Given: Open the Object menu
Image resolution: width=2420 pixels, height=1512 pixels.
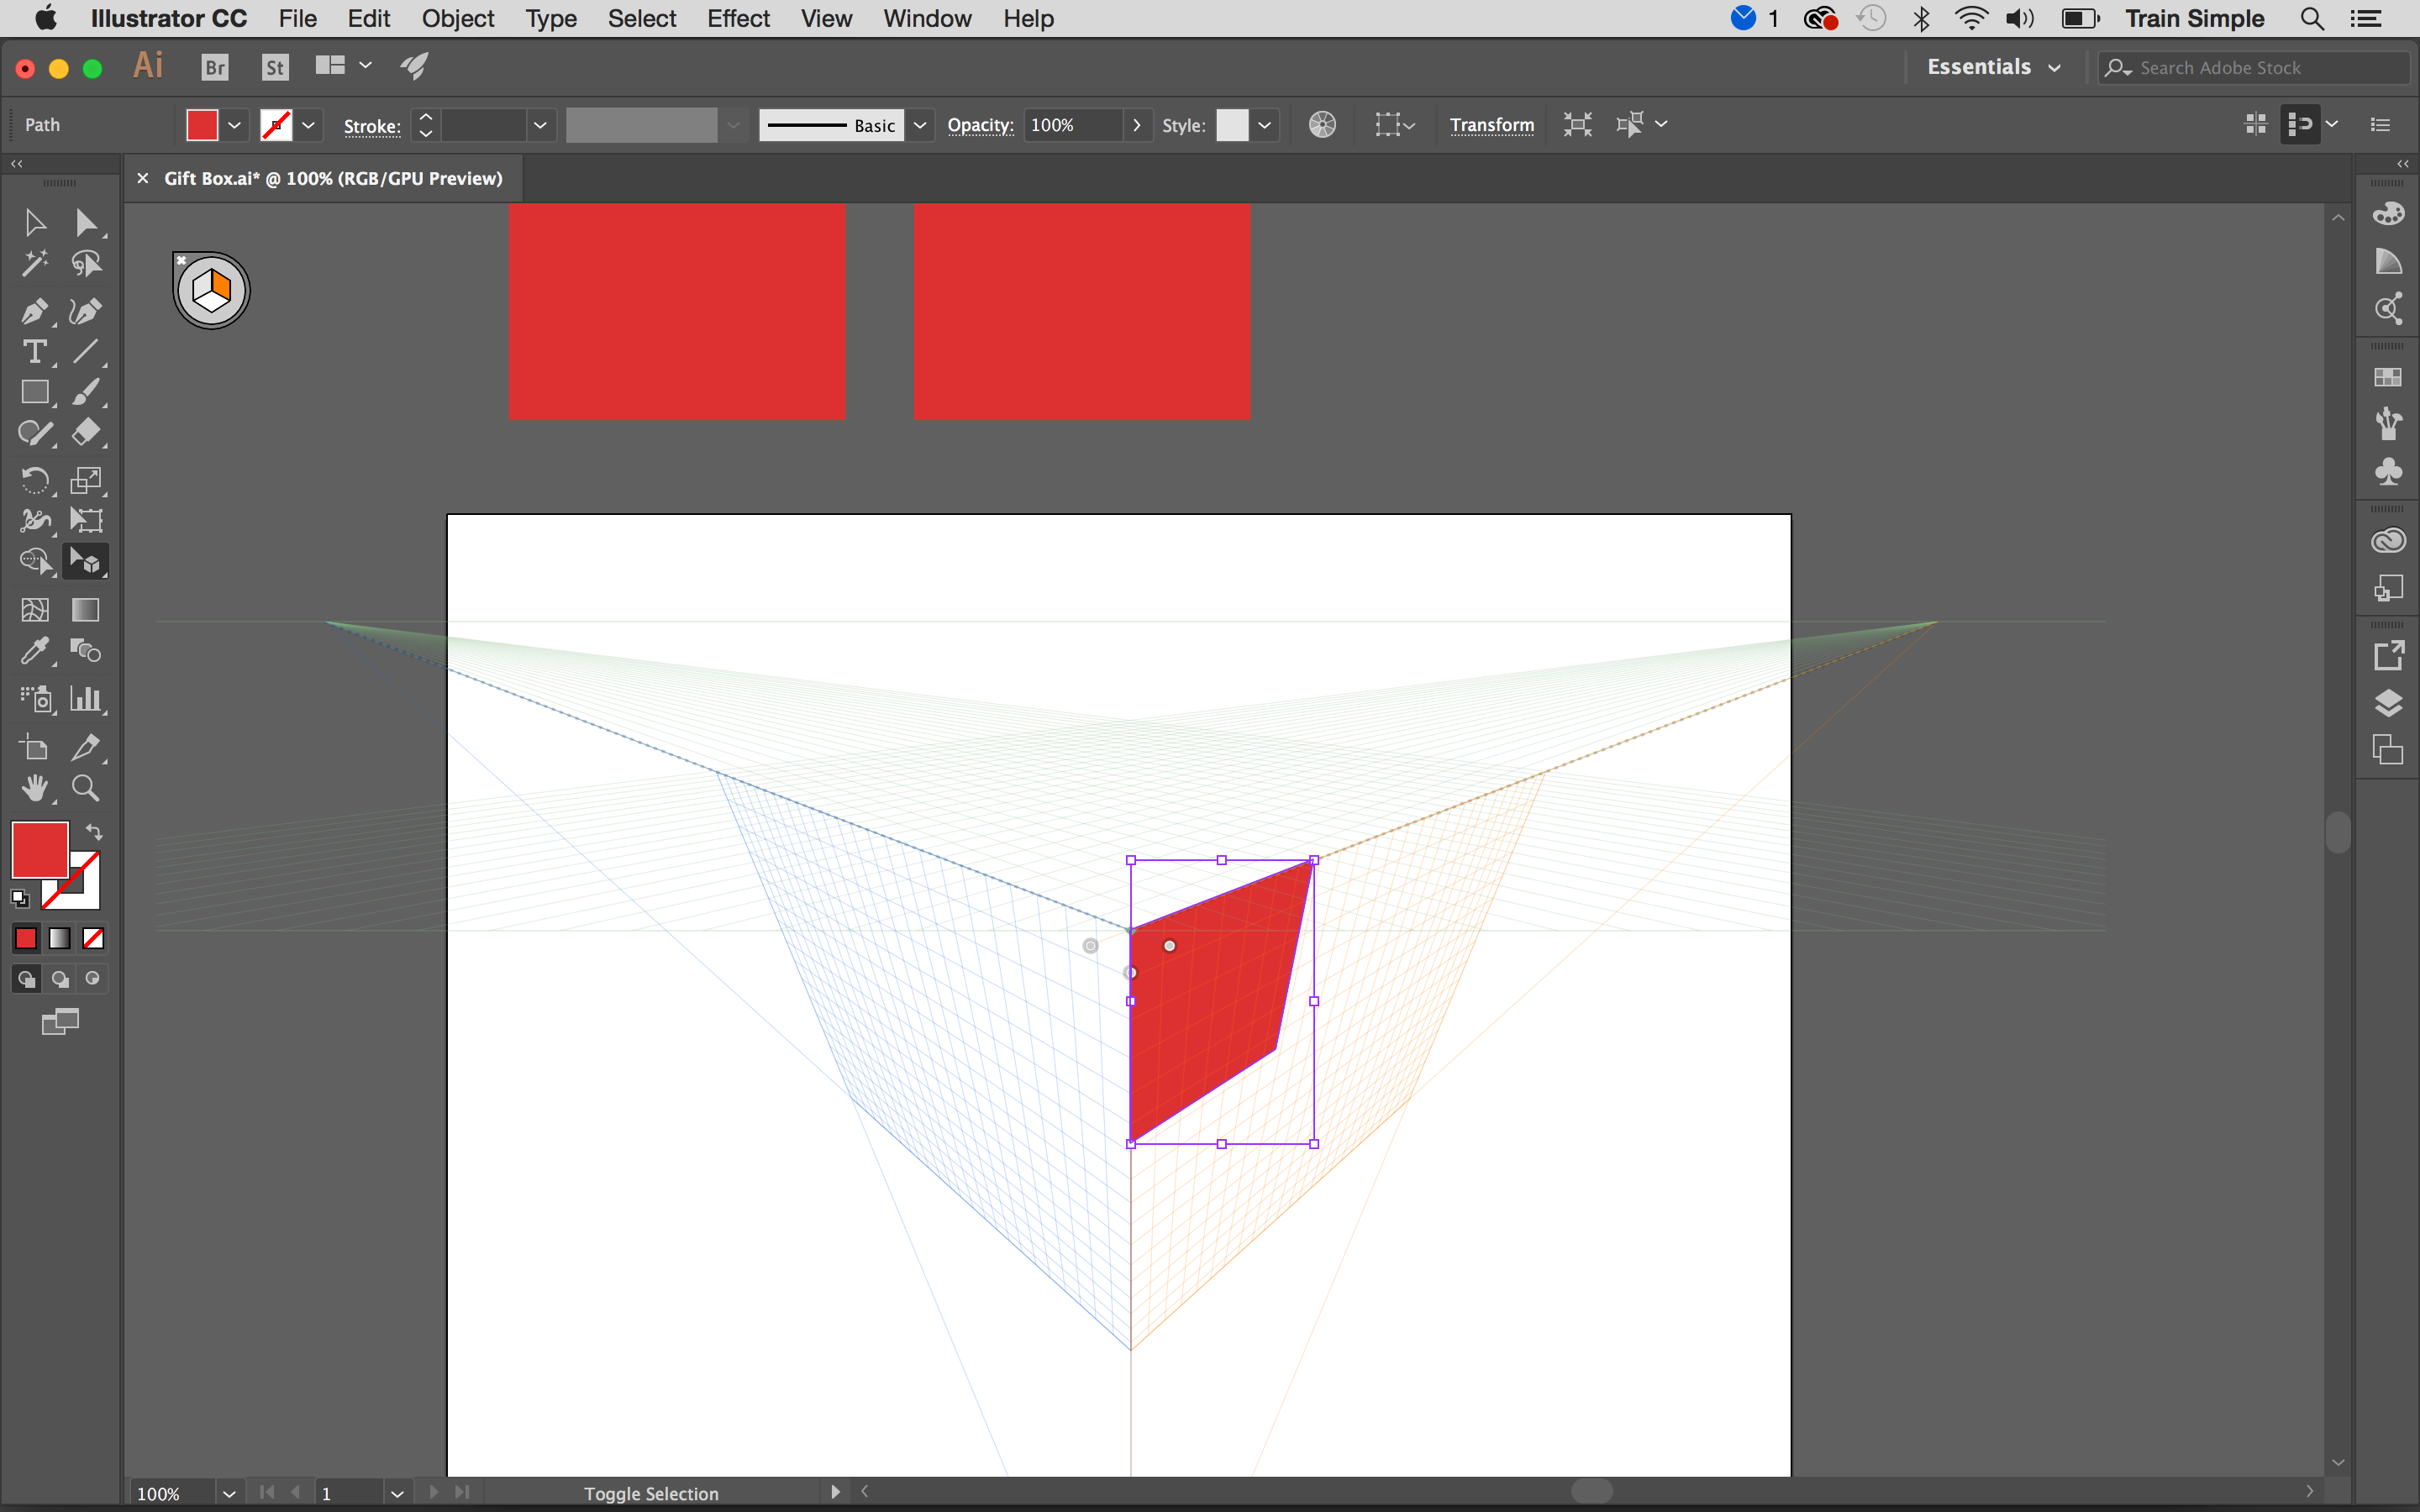Looking at the screenshot, I should tap(453, 19).
